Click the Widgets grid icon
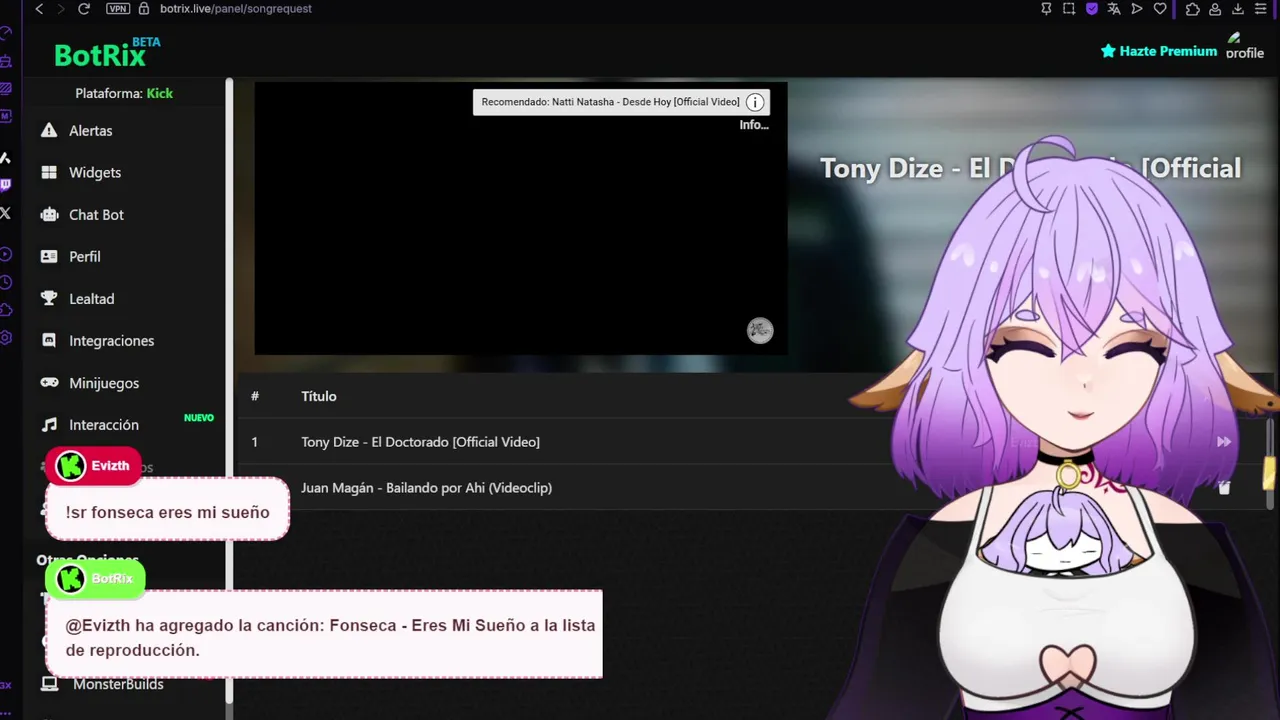Image resolution: width=1280 pixels, height=720 pixels. pyautogui.click(x=48, y=172)
